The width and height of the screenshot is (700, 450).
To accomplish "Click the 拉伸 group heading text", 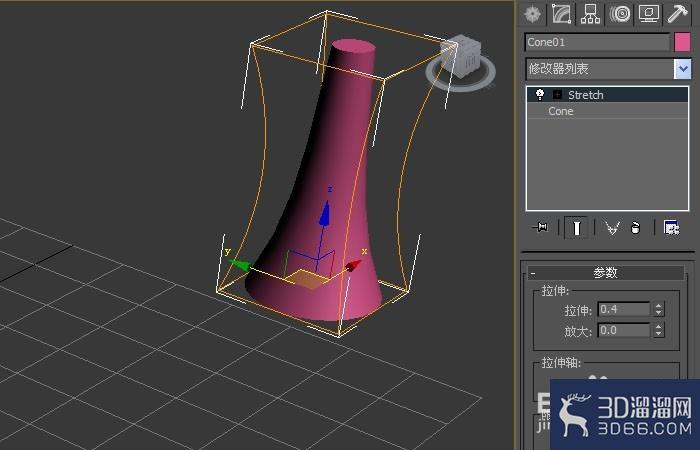I will coord(555,291).
